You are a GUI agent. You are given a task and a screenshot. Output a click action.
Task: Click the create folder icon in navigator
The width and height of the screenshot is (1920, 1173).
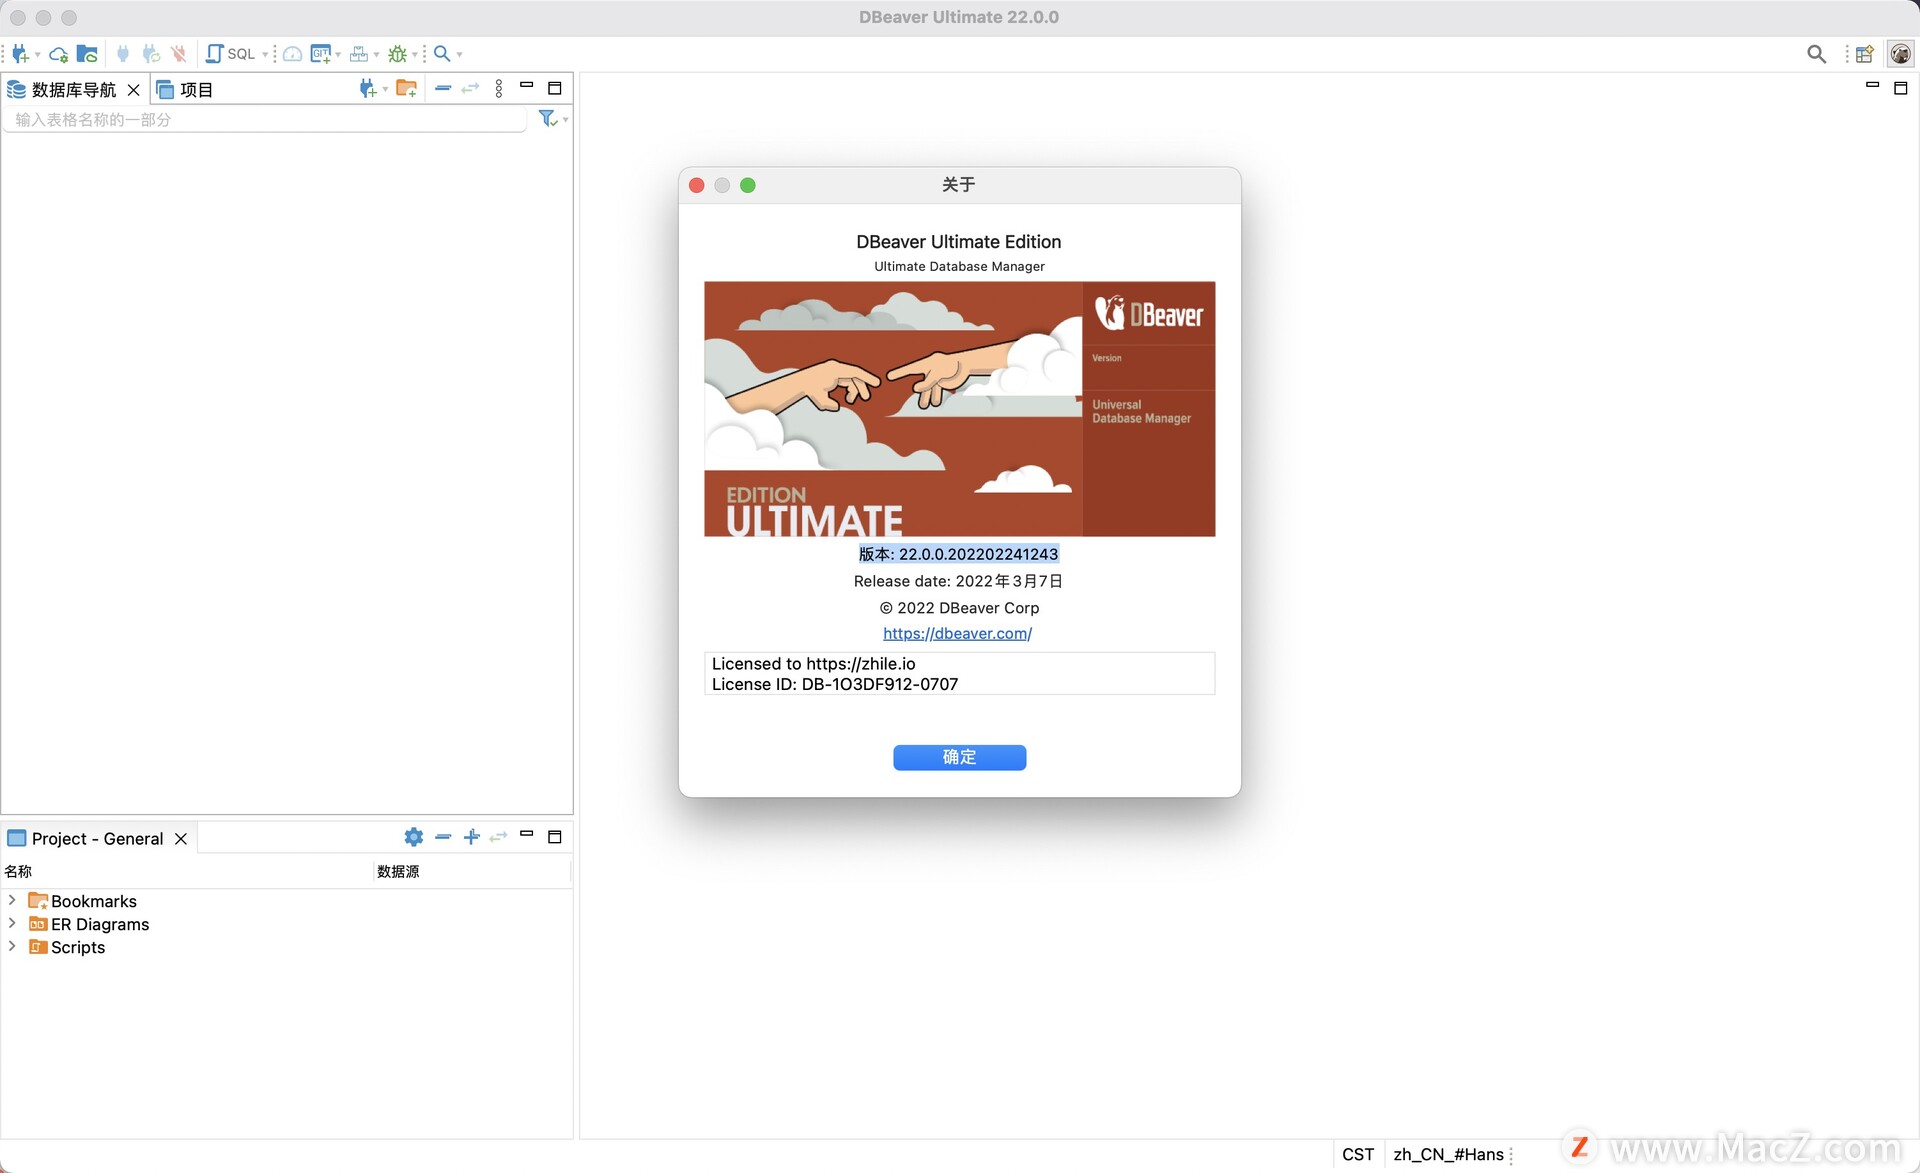[406, 89]
